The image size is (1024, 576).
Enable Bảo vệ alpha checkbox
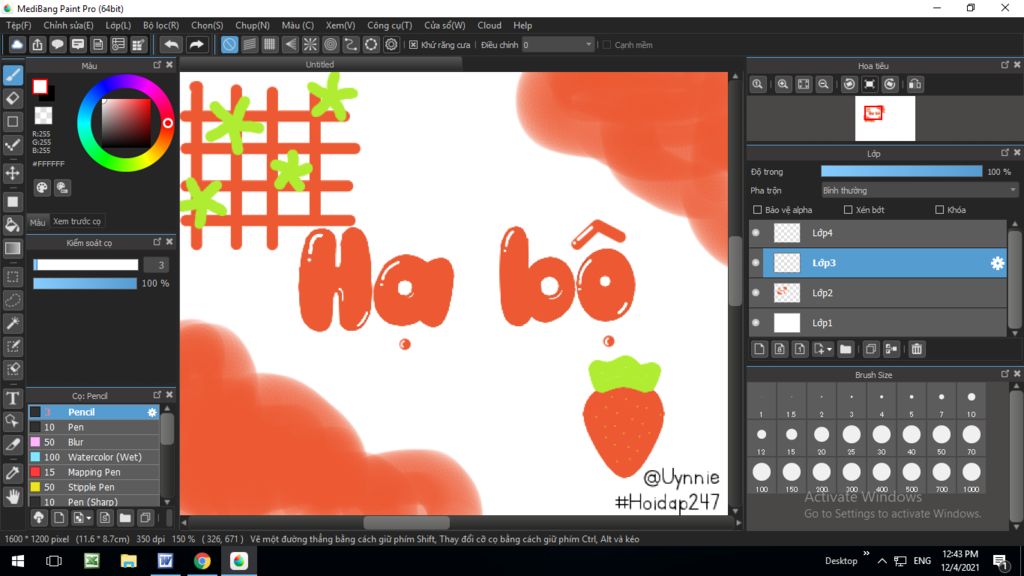coord(758,210)
